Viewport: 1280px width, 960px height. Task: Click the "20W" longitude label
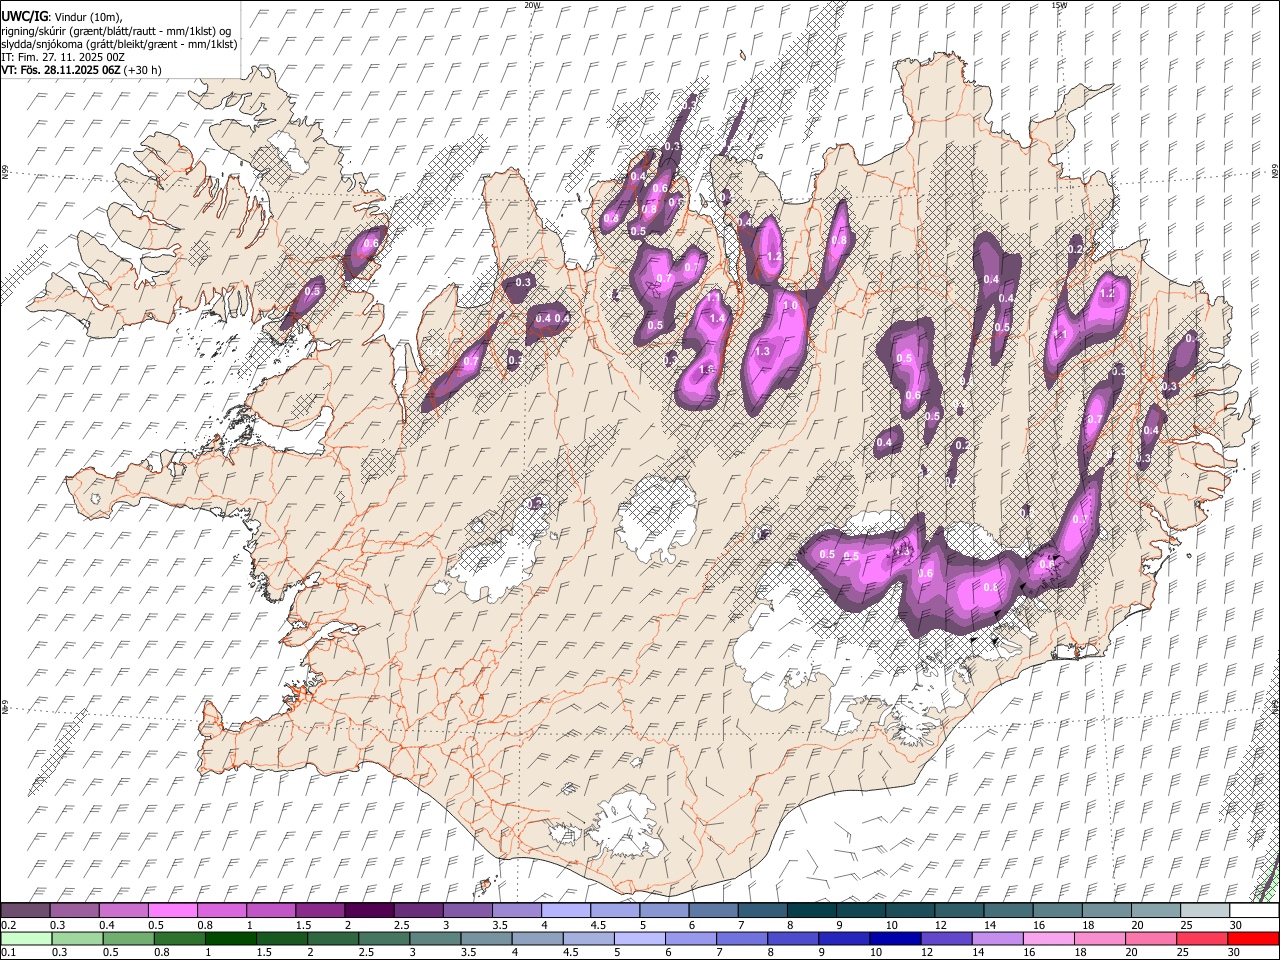(532, 5)
